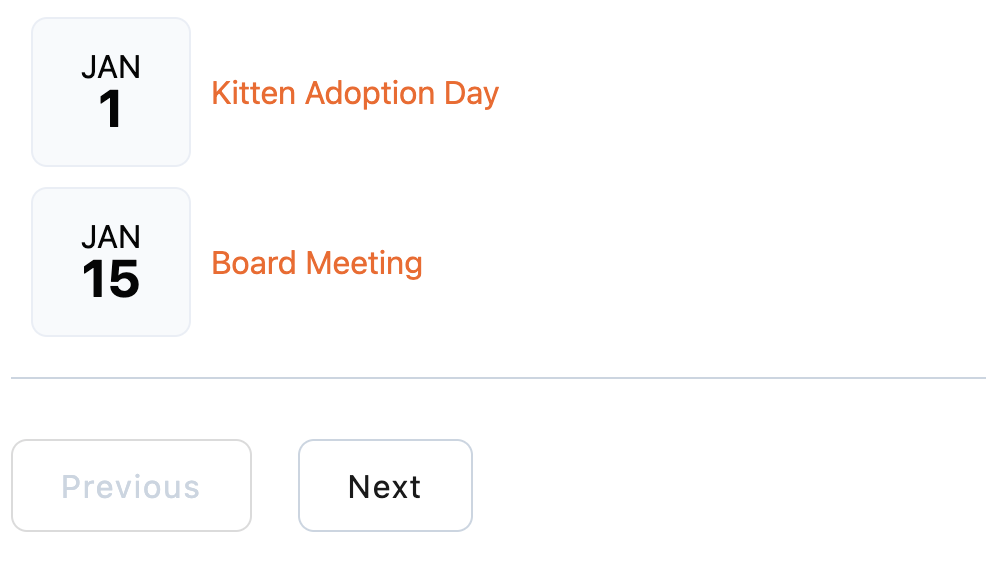Screen dimensions: 986x568
Task: Go to the Next page of events
Action: [385, 486]
